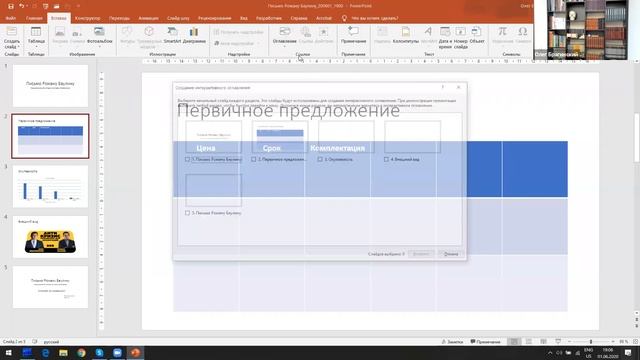The image size is (640, 360).
Task: Open the Фотоальбом photo album tool
Action: coord(99,36)
